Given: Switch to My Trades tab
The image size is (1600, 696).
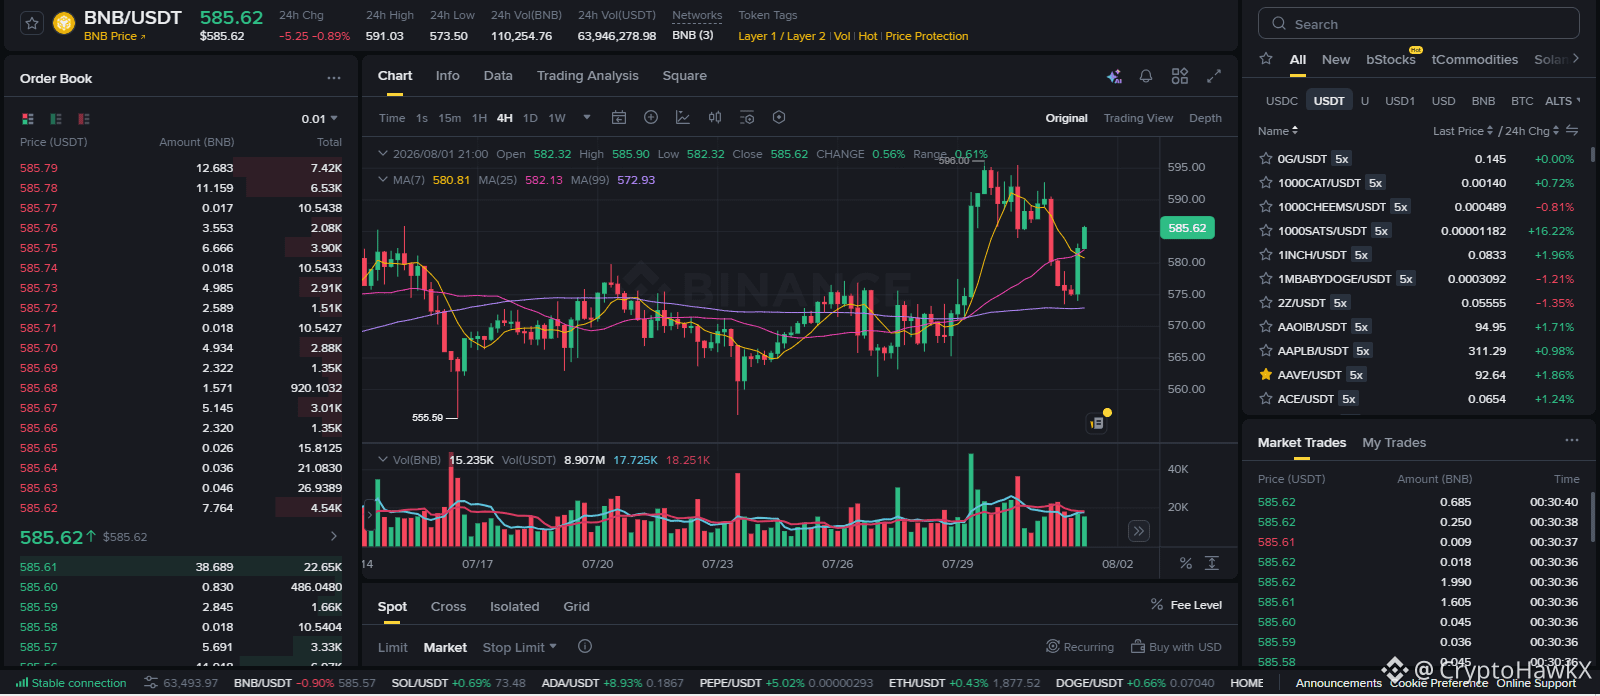Looking at the screenshot, I should click(1394, 442).
